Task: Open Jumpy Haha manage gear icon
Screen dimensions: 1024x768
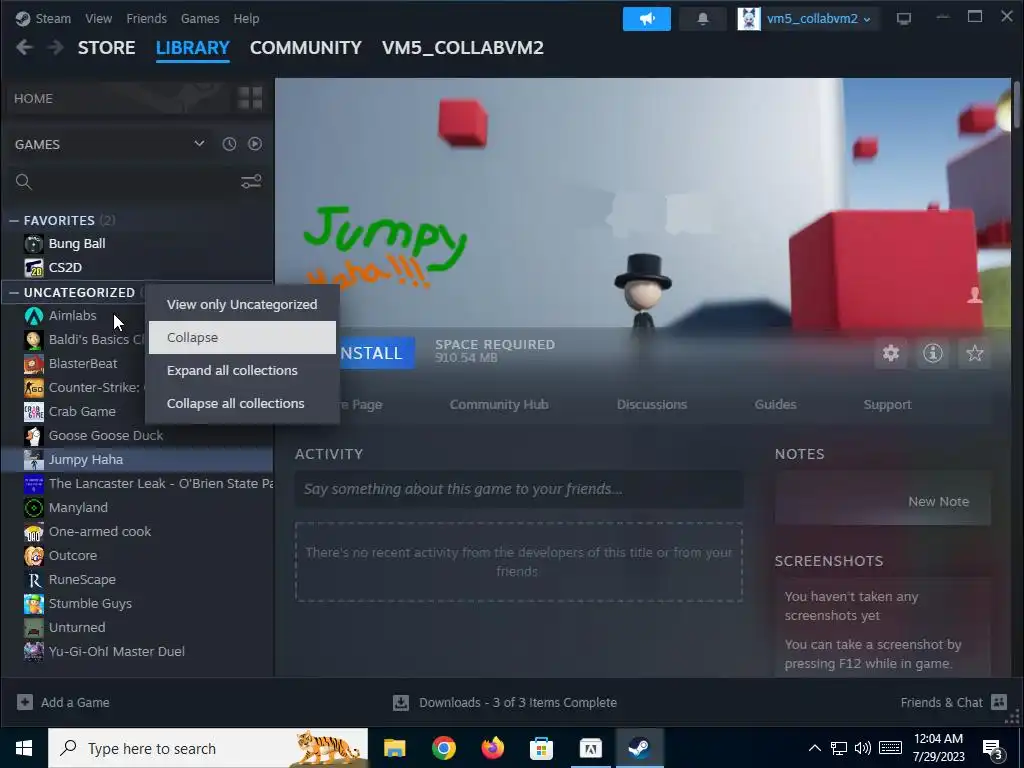Action: [891, 353]
